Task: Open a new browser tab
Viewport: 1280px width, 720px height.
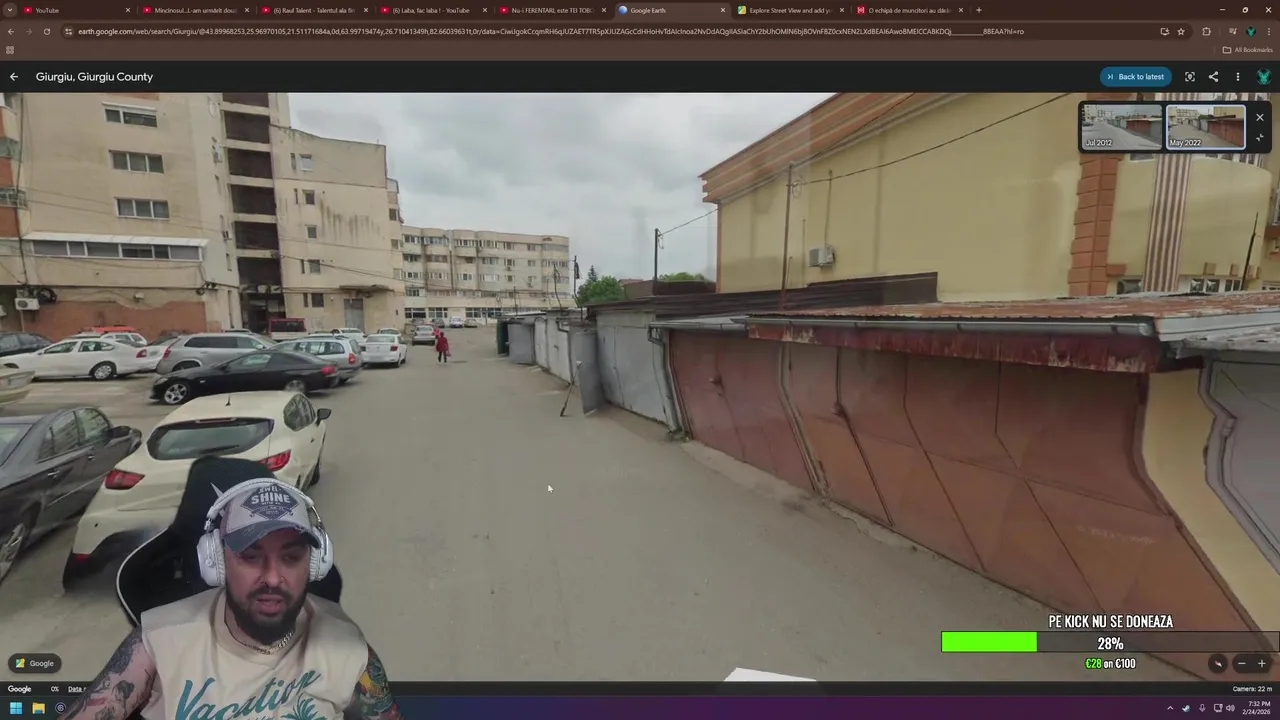Action: coord(978,10)
